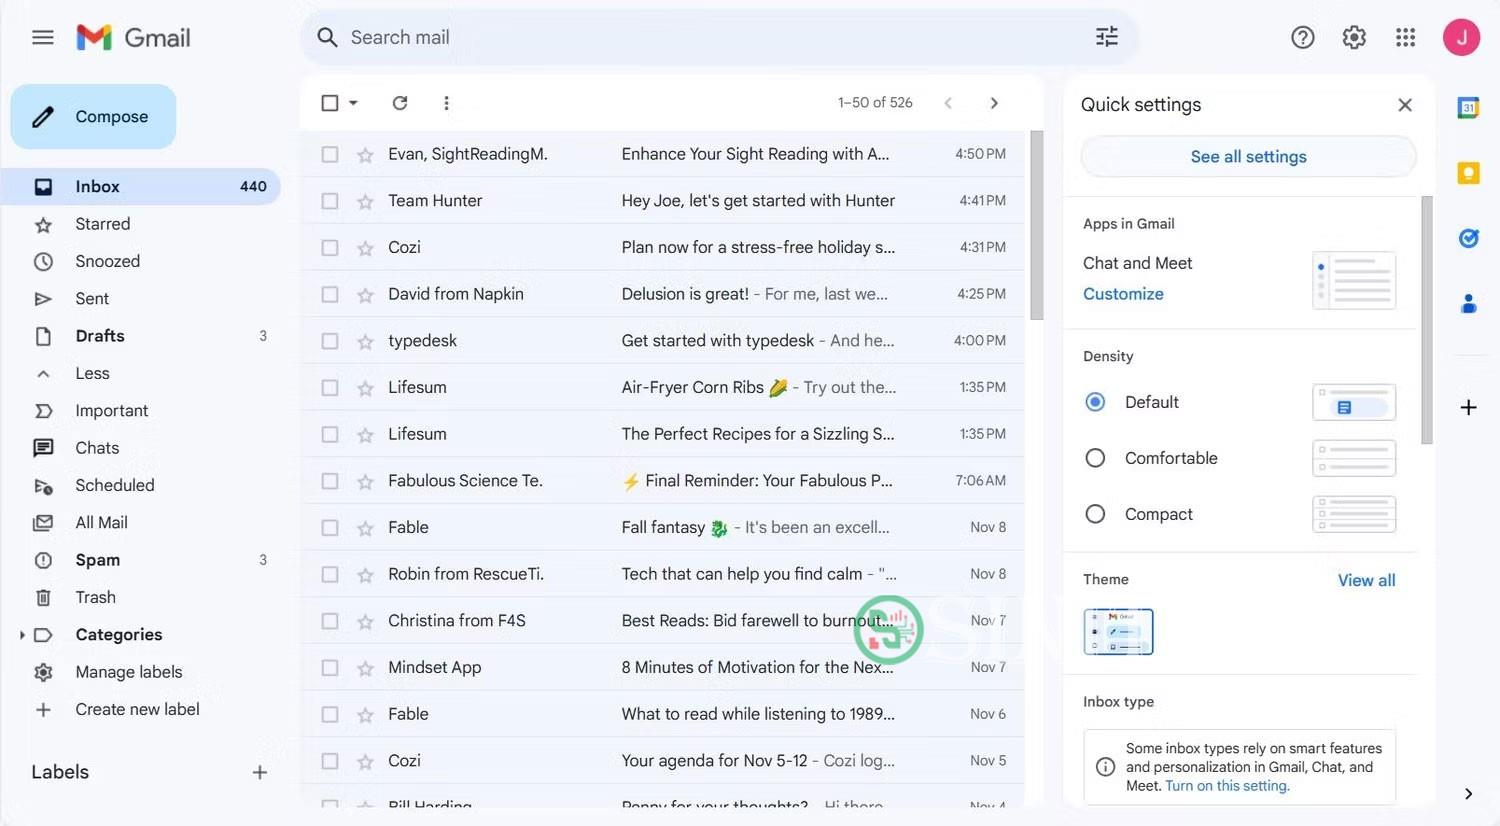
Task: Choose Compact density option
Action: tap(1095, 514)
